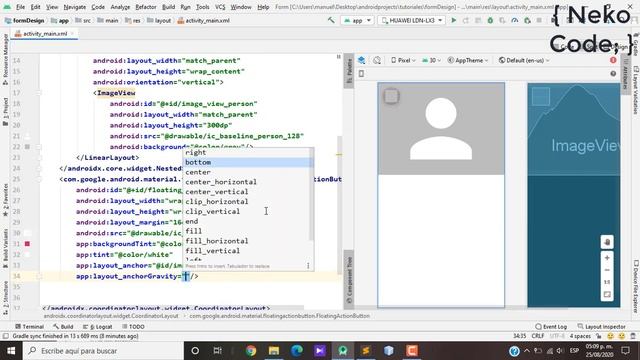Open the Navigate menu
640x360 pixels.
point(75,7)
